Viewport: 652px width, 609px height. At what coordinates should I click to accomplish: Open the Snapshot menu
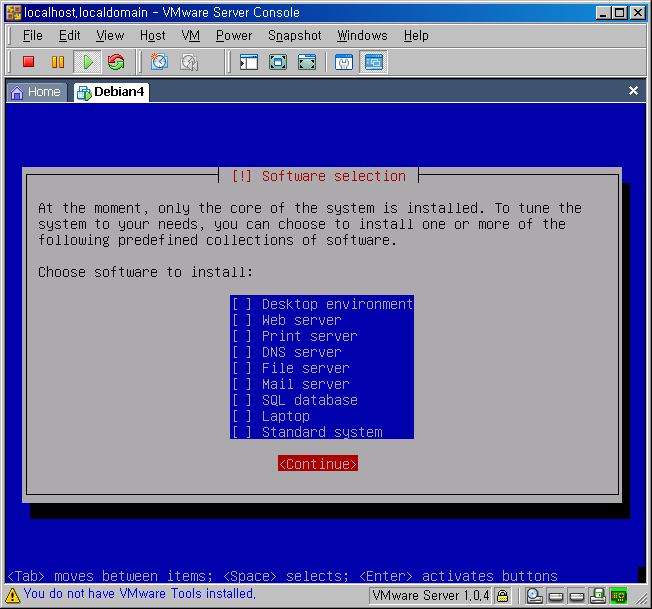pyautogui.click(x=294, y=35)
